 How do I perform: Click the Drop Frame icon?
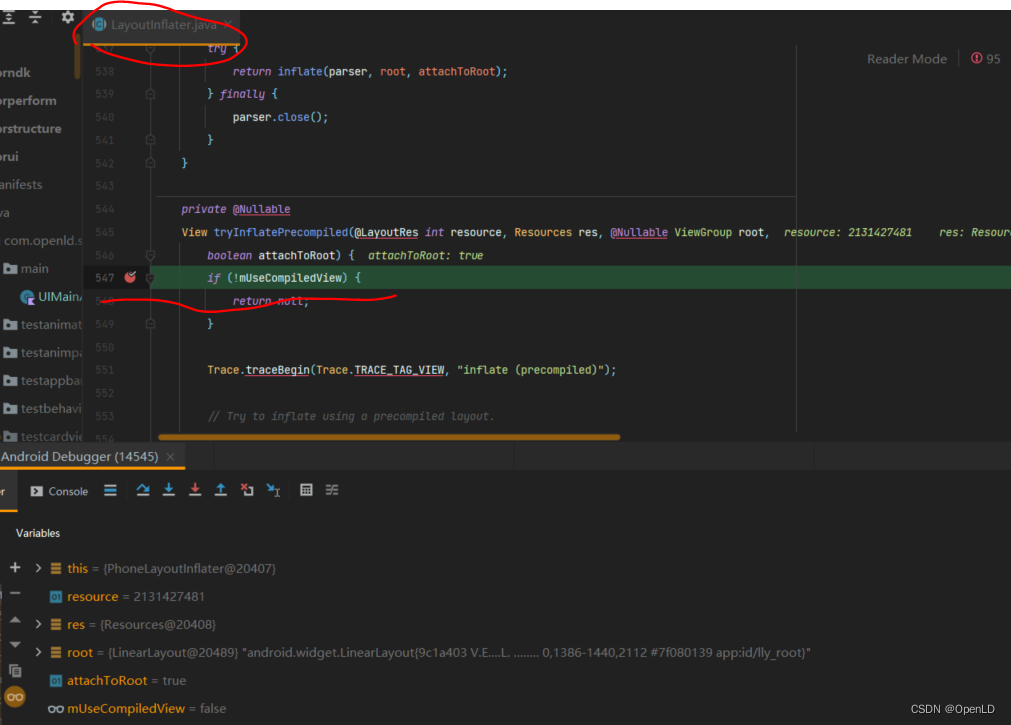[247, 490]
